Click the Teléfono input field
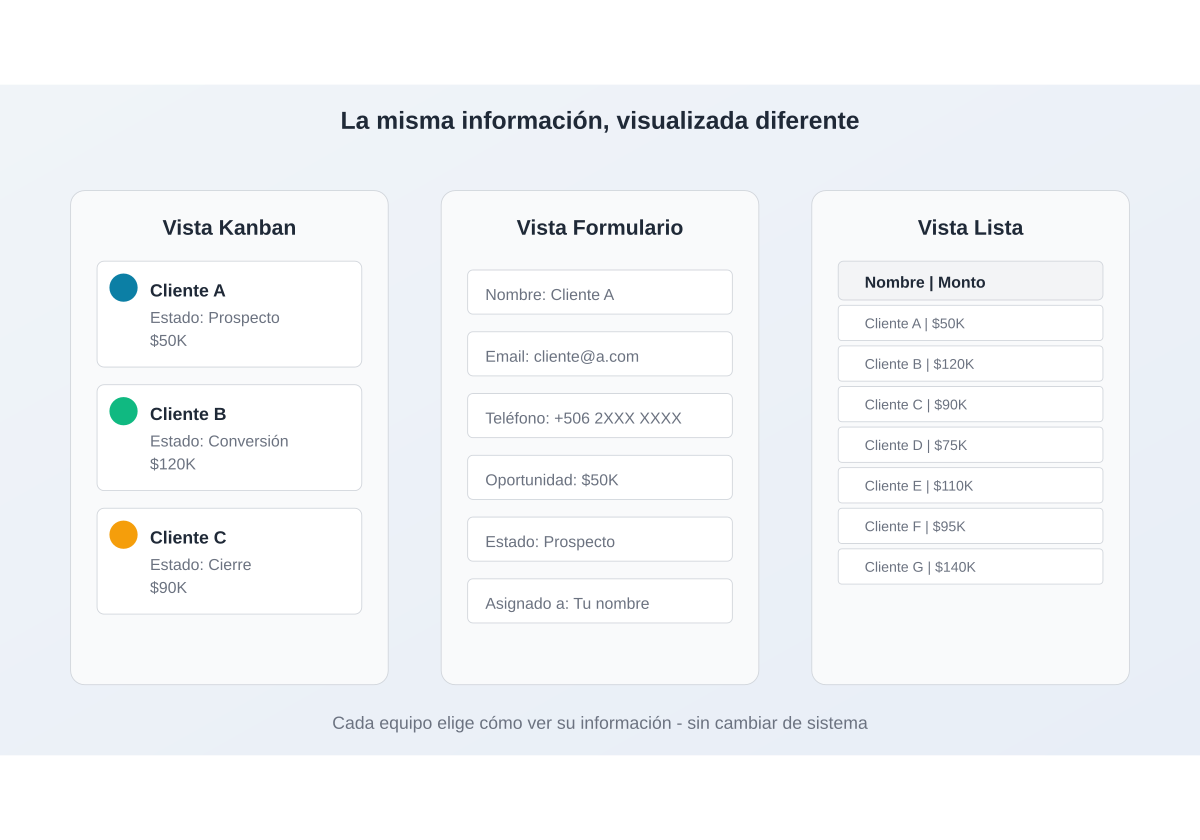The image size is (1200, 840). coord(599,416)
